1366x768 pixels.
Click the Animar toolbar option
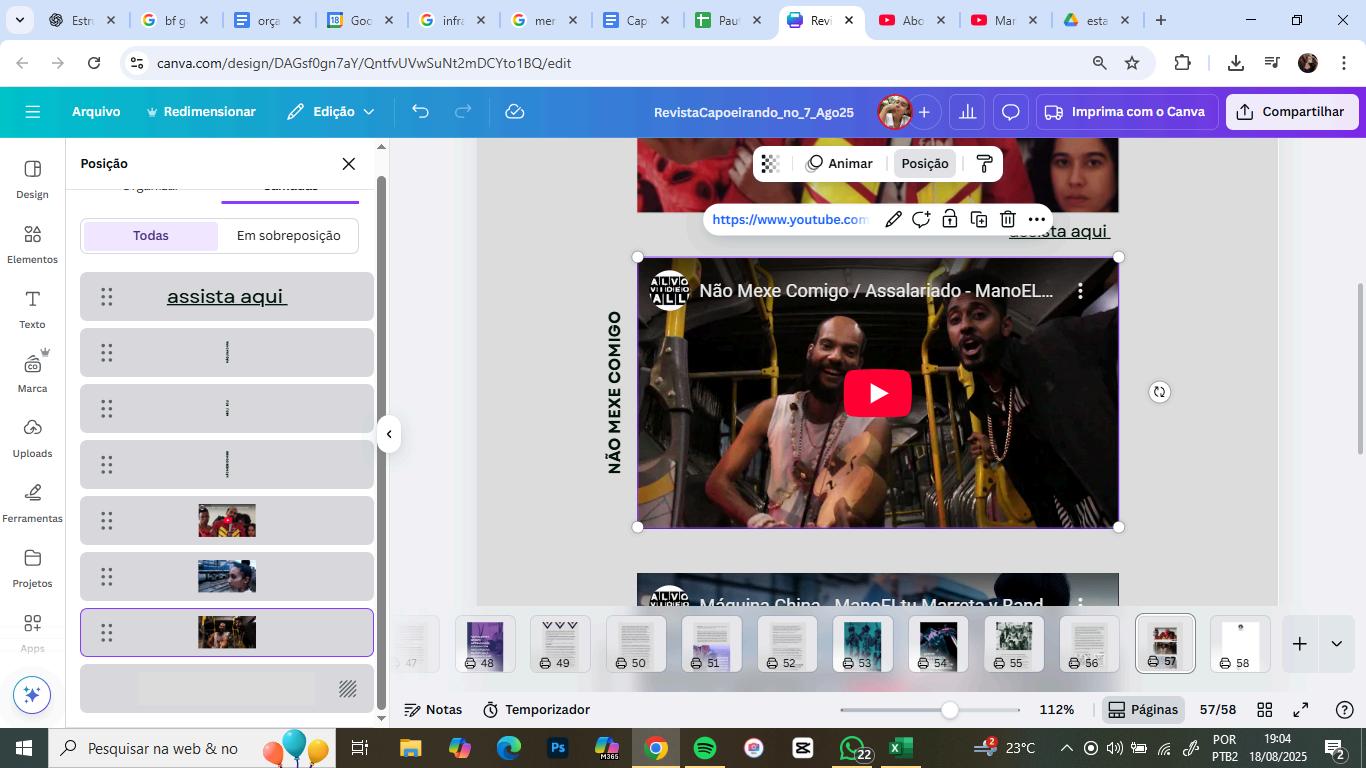[840, 164]
